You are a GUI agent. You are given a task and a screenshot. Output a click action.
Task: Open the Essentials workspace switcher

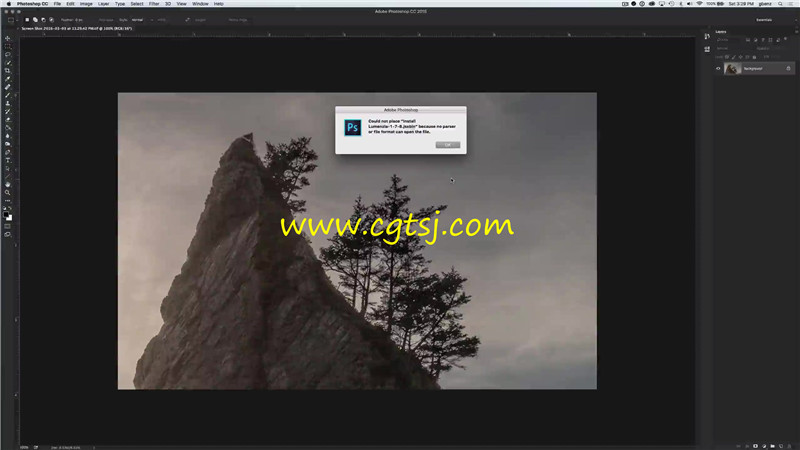[x=764, y=20]
